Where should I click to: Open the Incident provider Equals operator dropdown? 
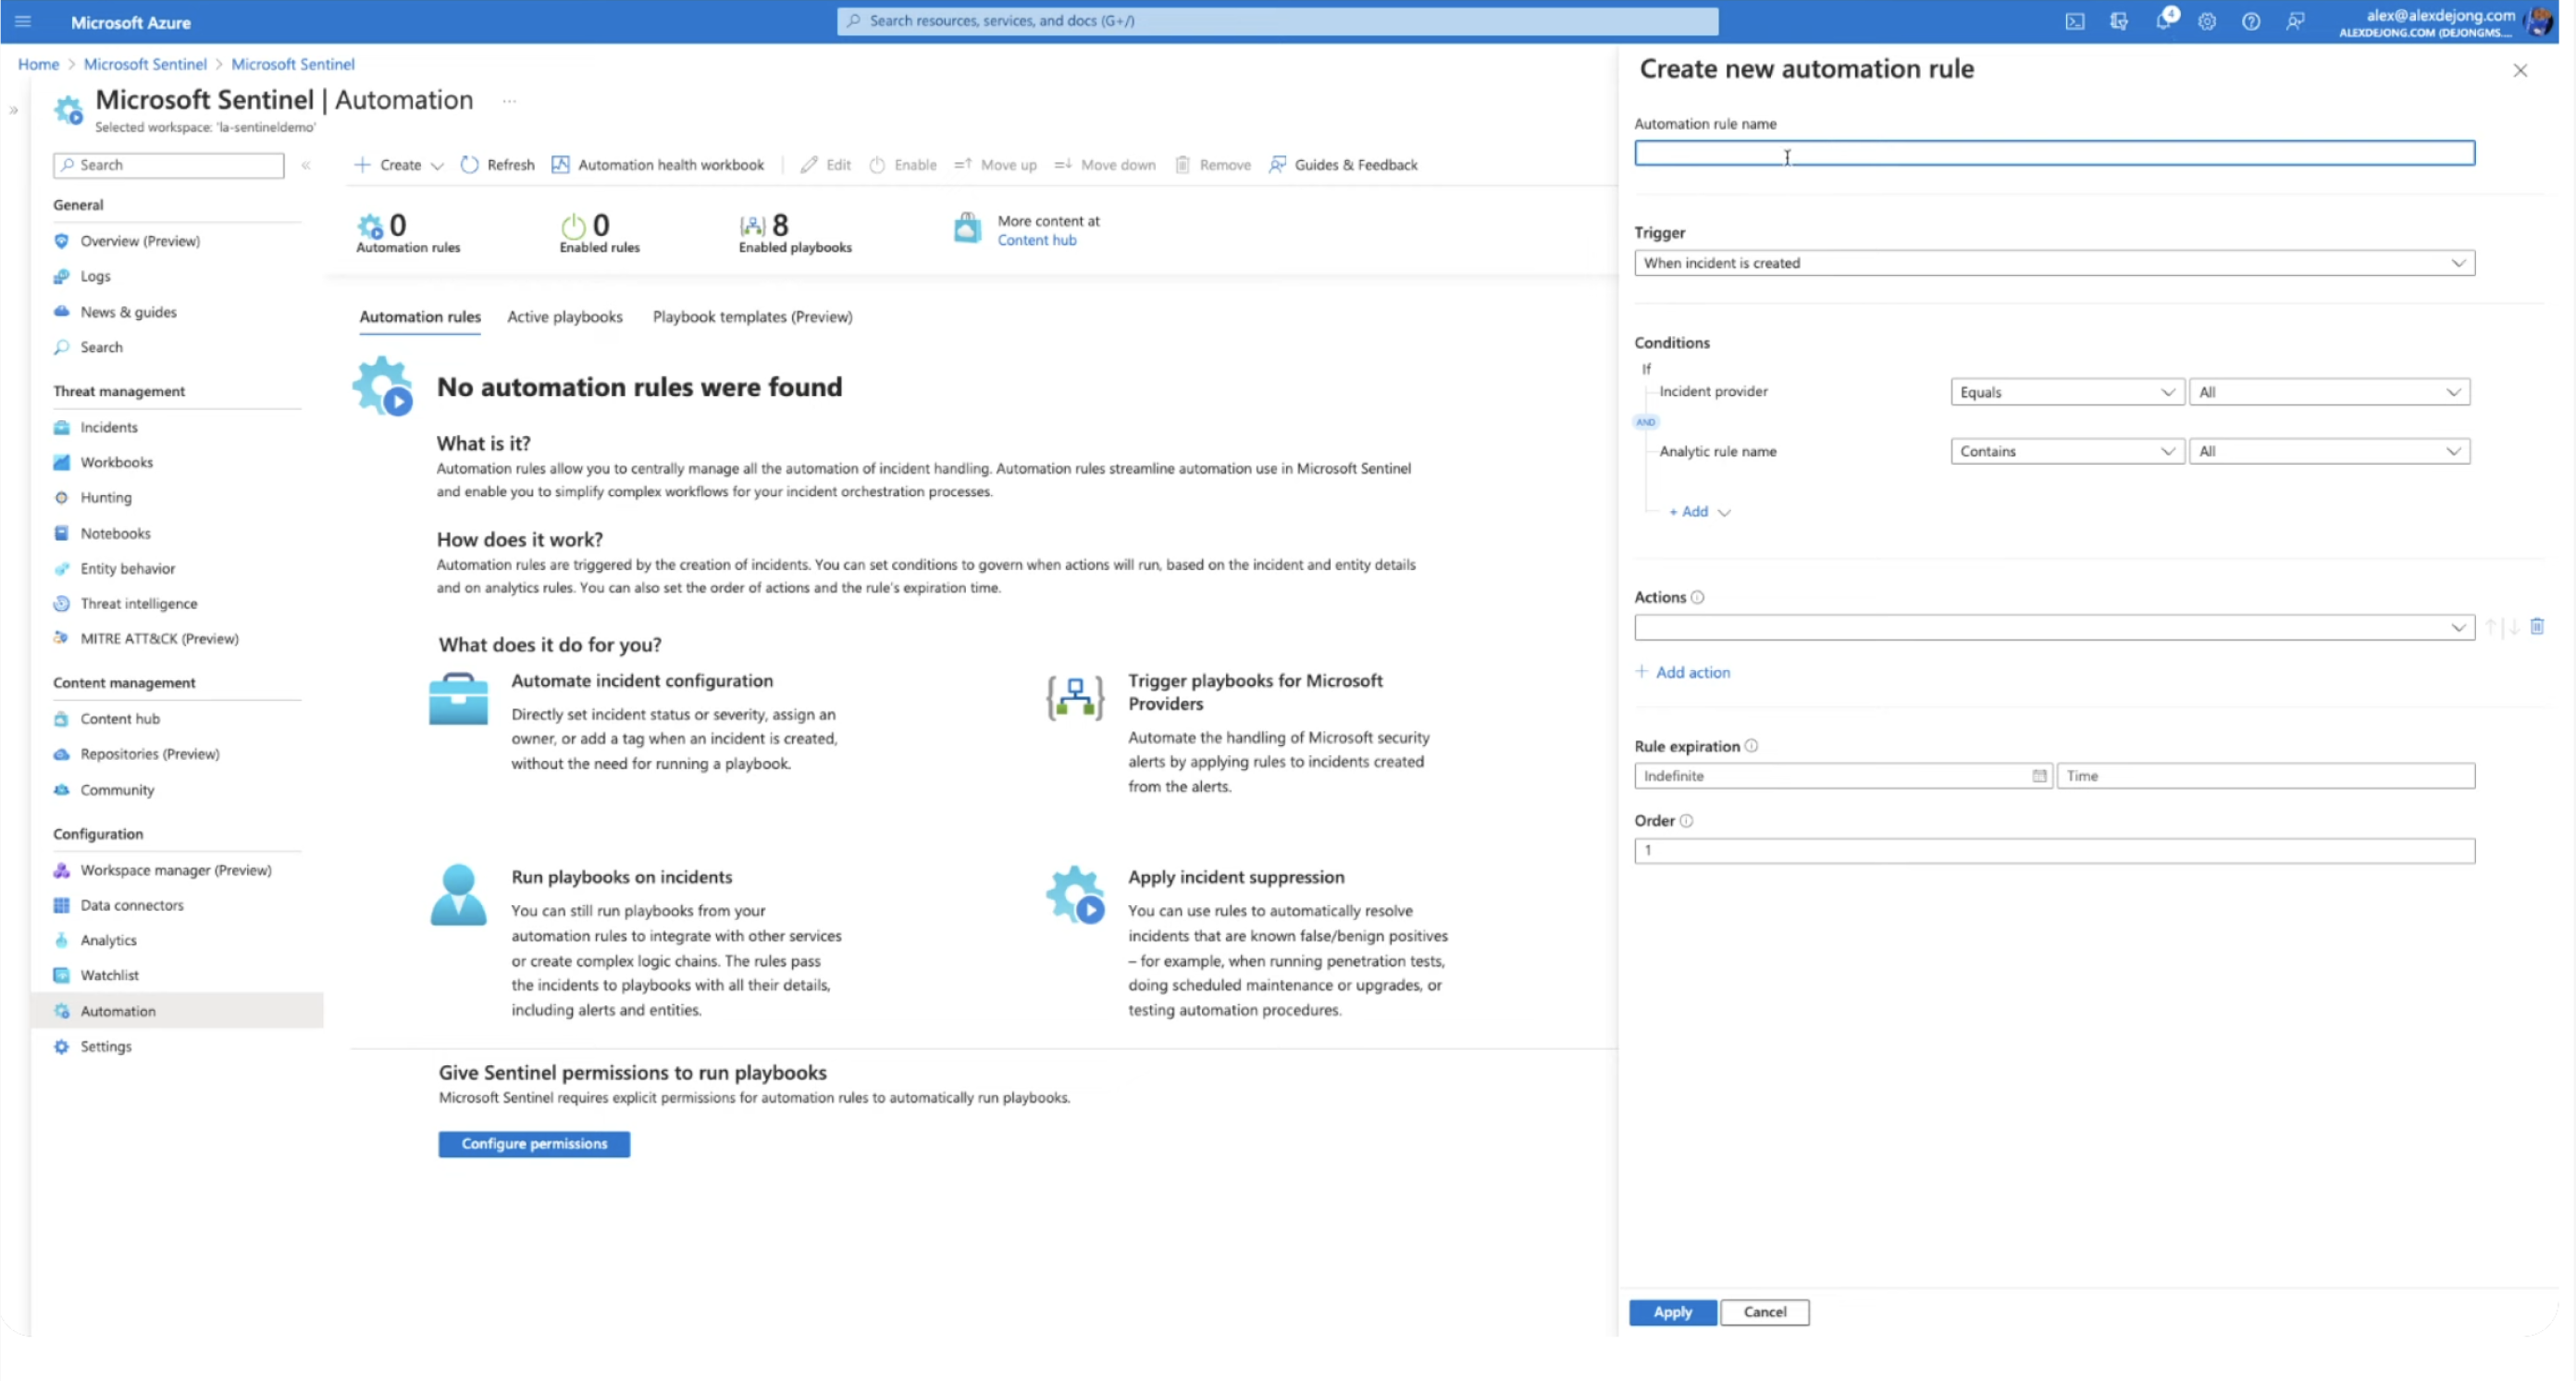pos(2066,392)
